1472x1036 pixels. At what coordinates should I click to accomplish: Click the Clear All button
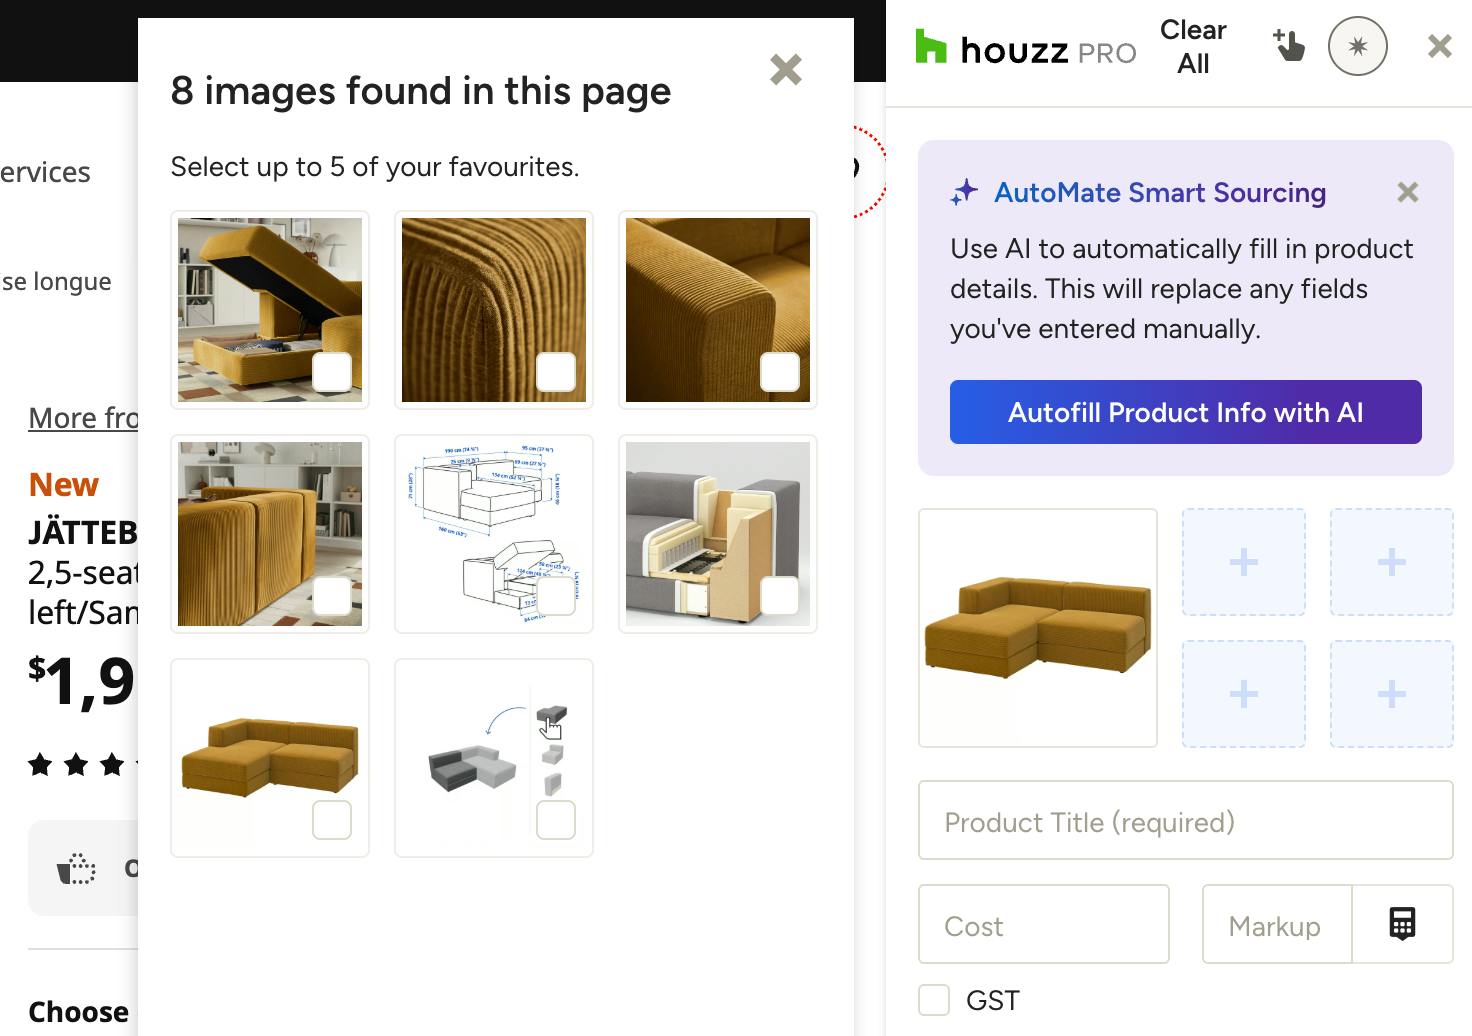1193,47
